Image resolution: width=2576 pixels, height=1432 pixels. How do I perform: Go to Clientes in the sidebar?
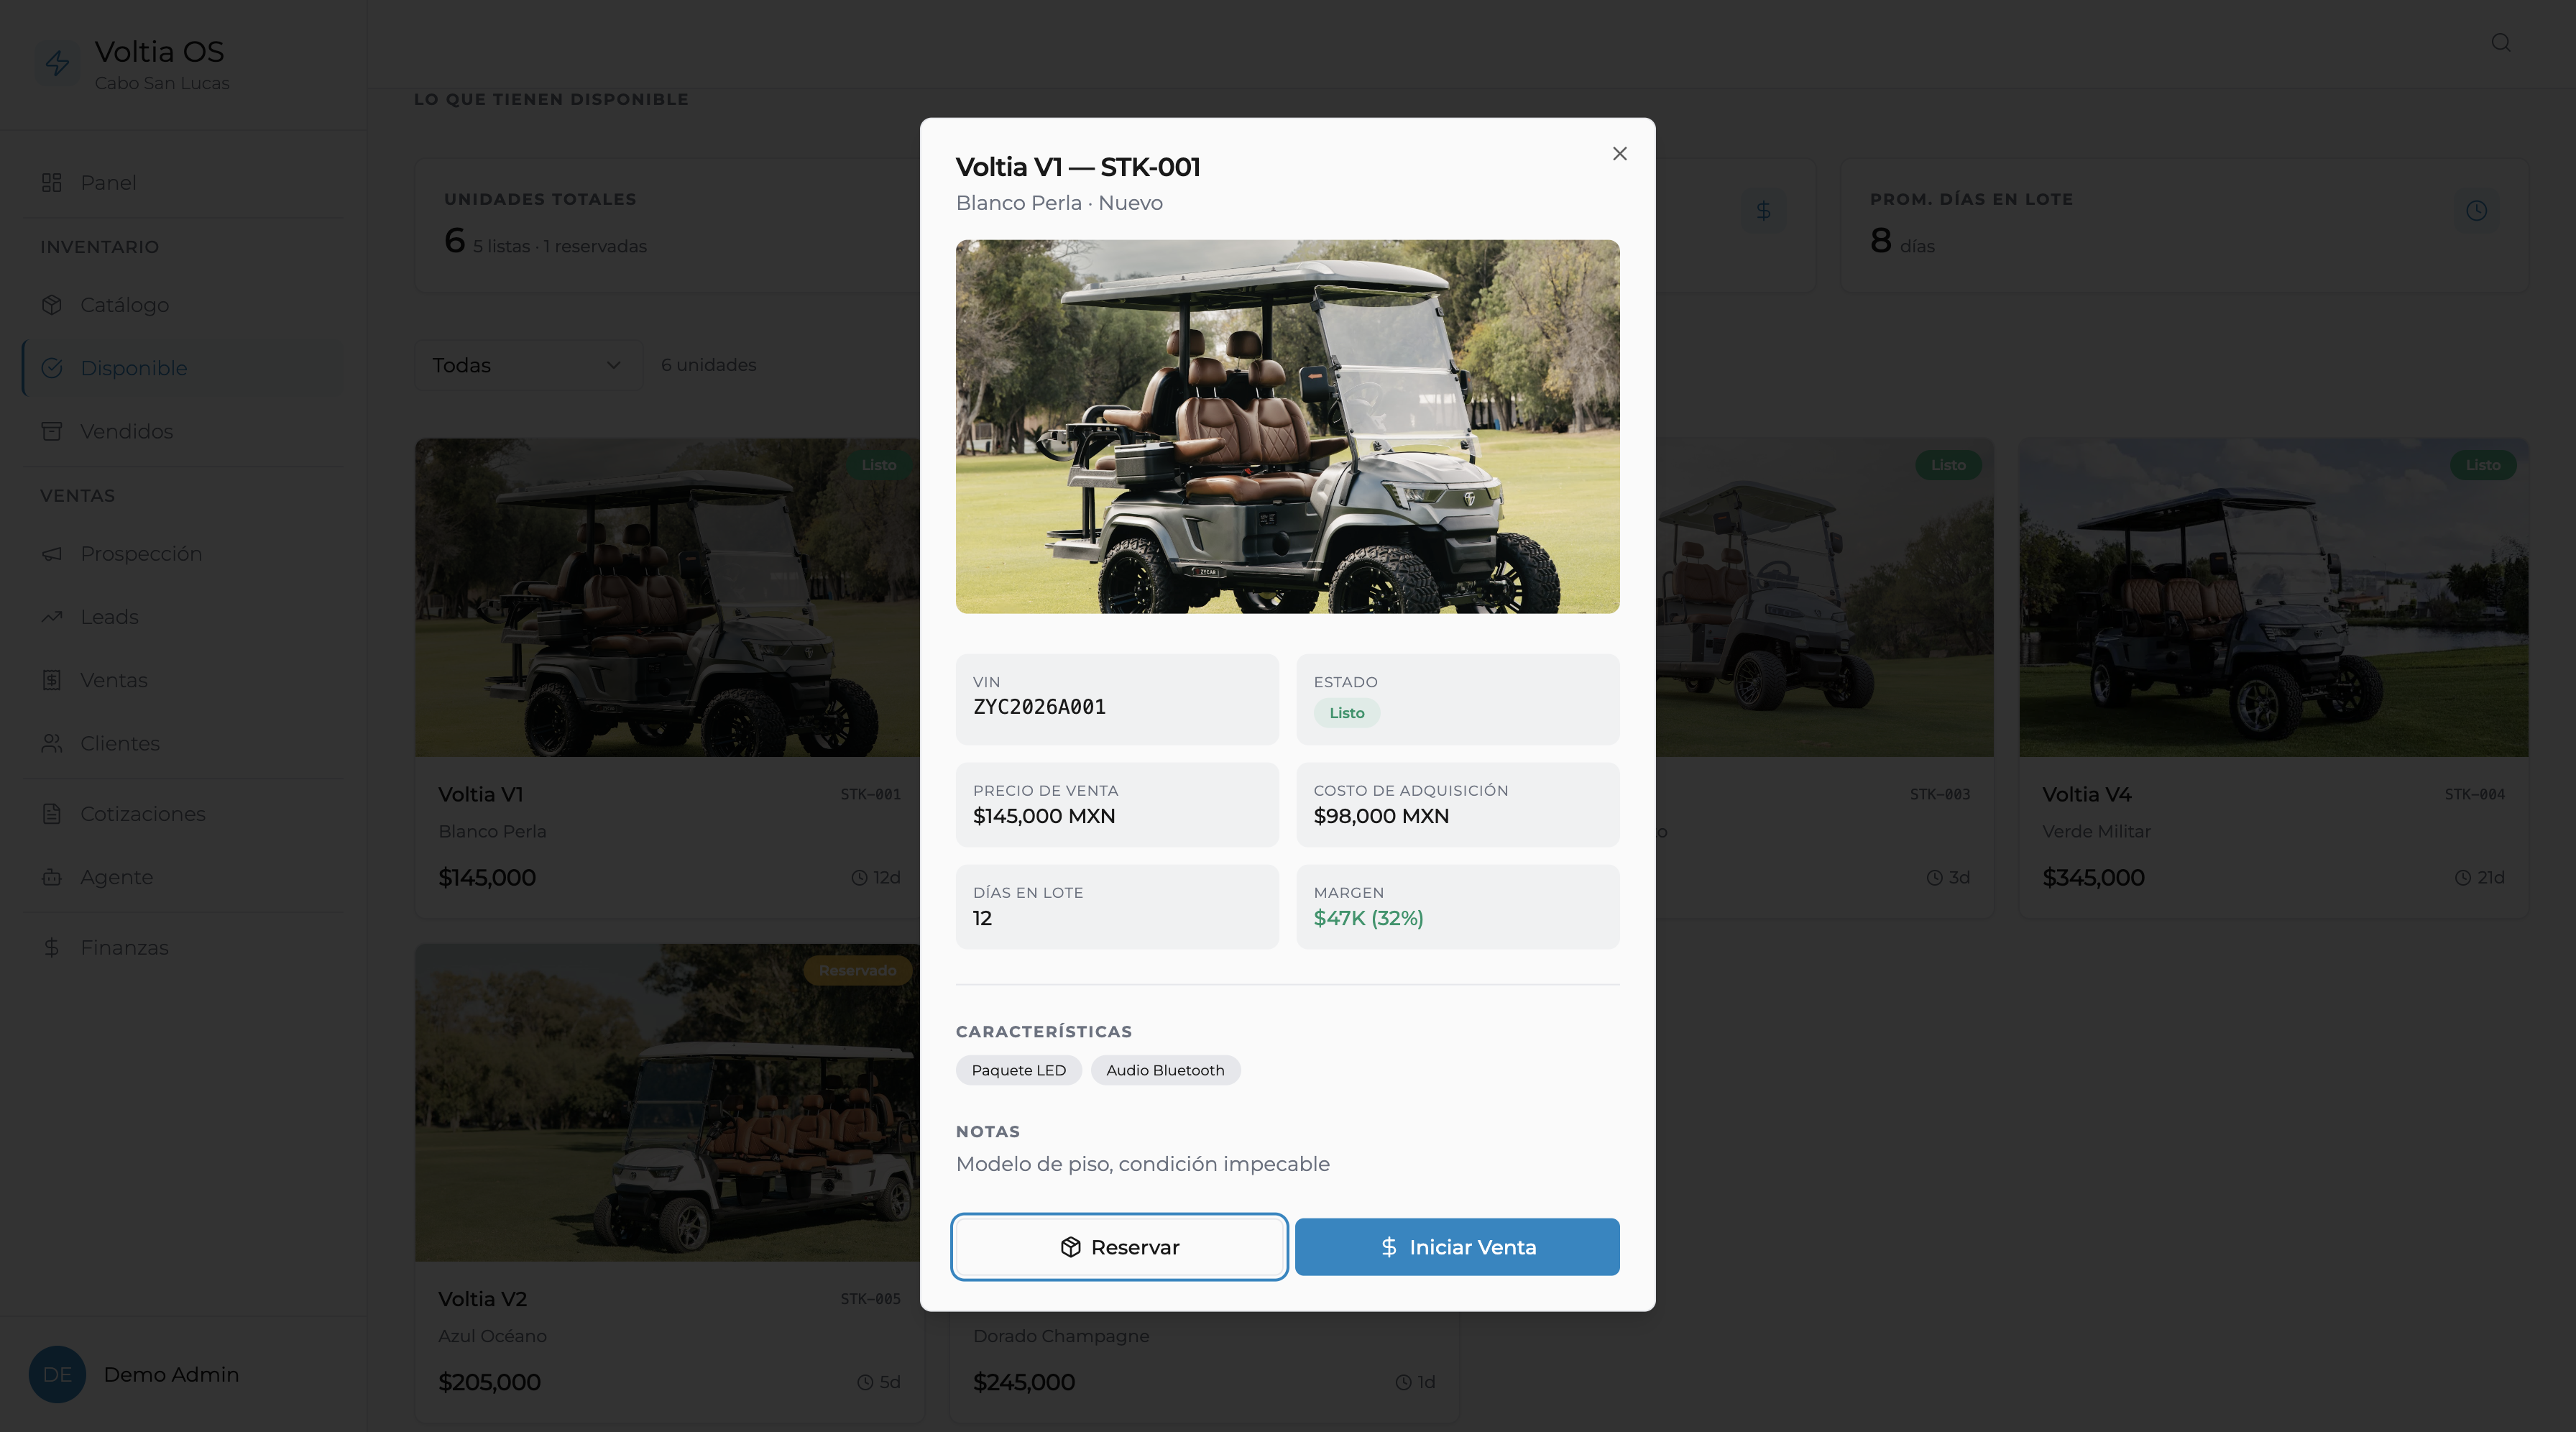184,743
